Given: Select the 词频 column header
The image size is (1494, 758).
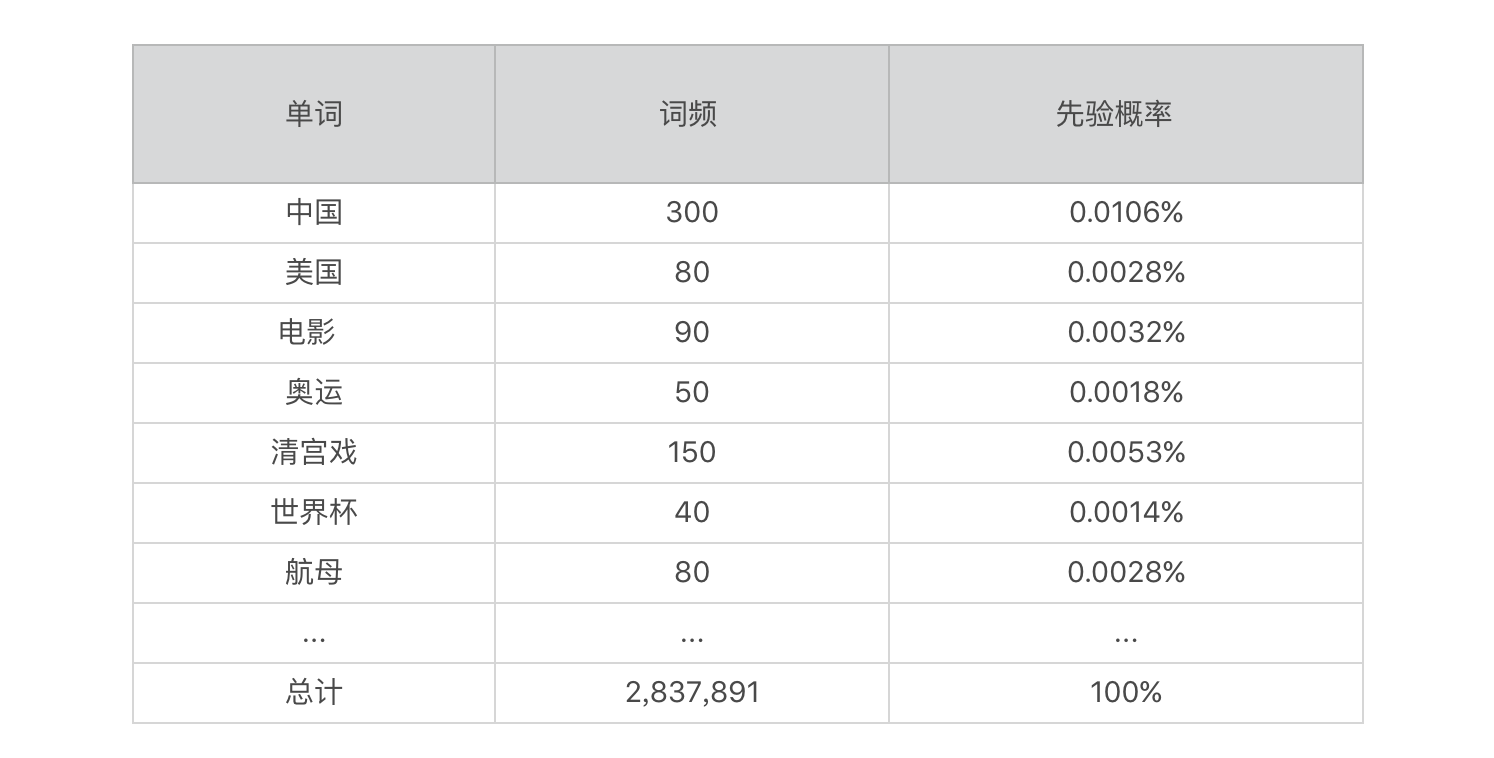Looking at the screenshot, I should click(688, 114).
